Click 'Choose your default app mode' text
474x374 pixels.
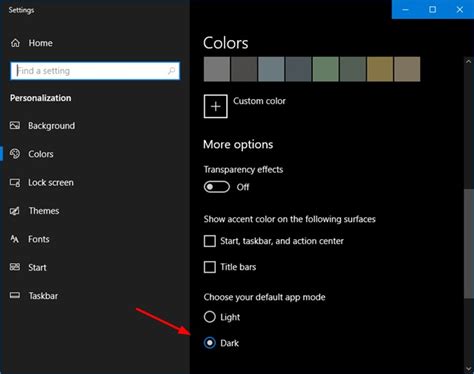[264, 297]
